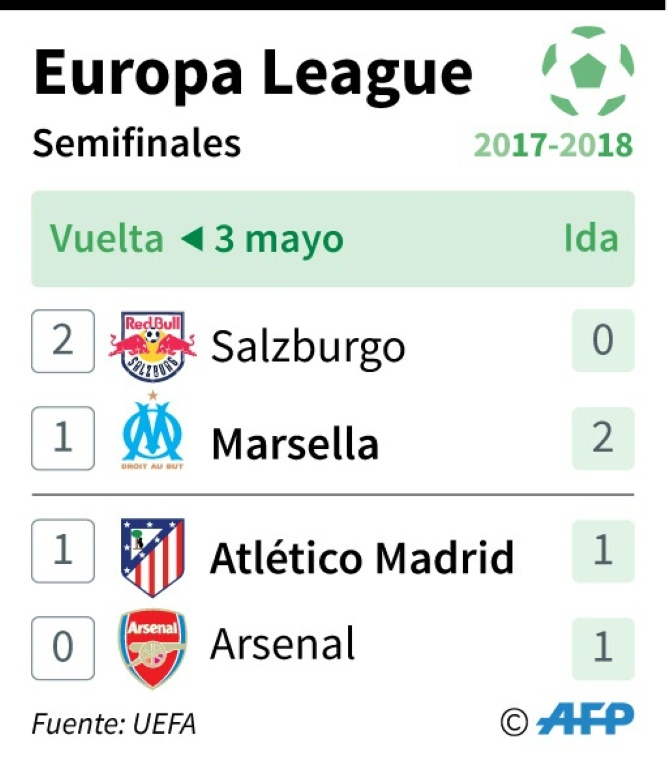
Task: Click the Marsella team name
Action: 295,443
